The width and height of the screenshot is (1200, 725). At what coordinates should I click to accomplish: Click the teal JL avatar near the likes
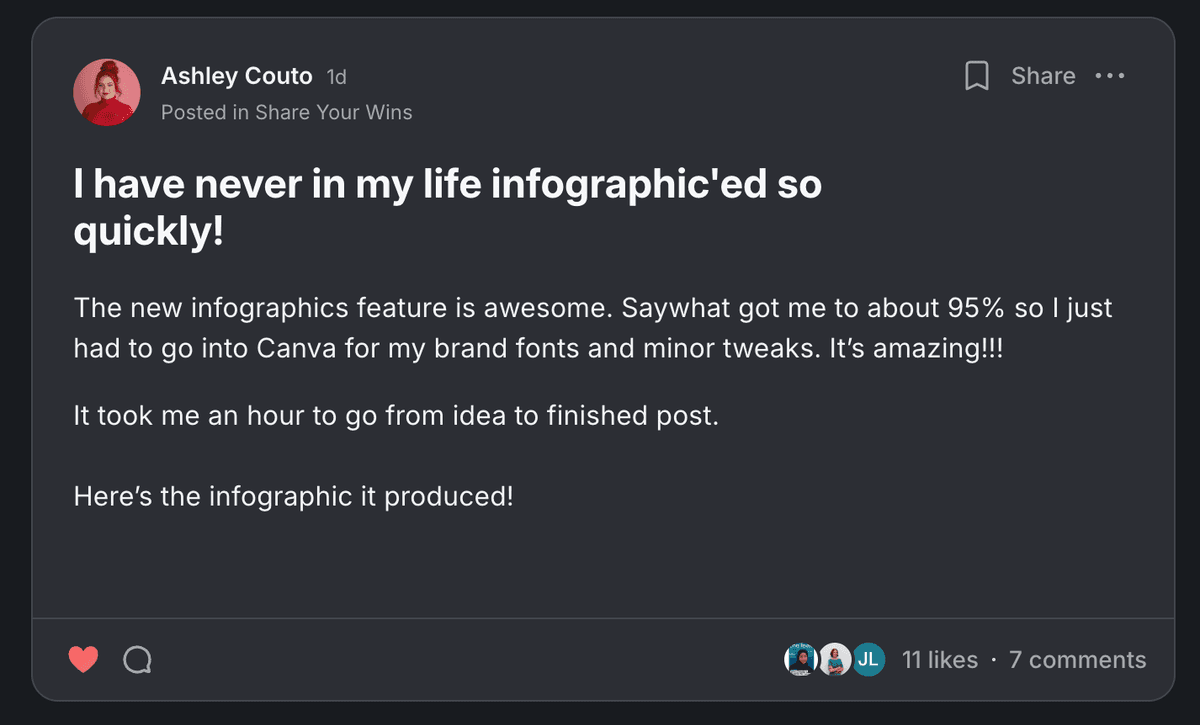click(867, 659)
